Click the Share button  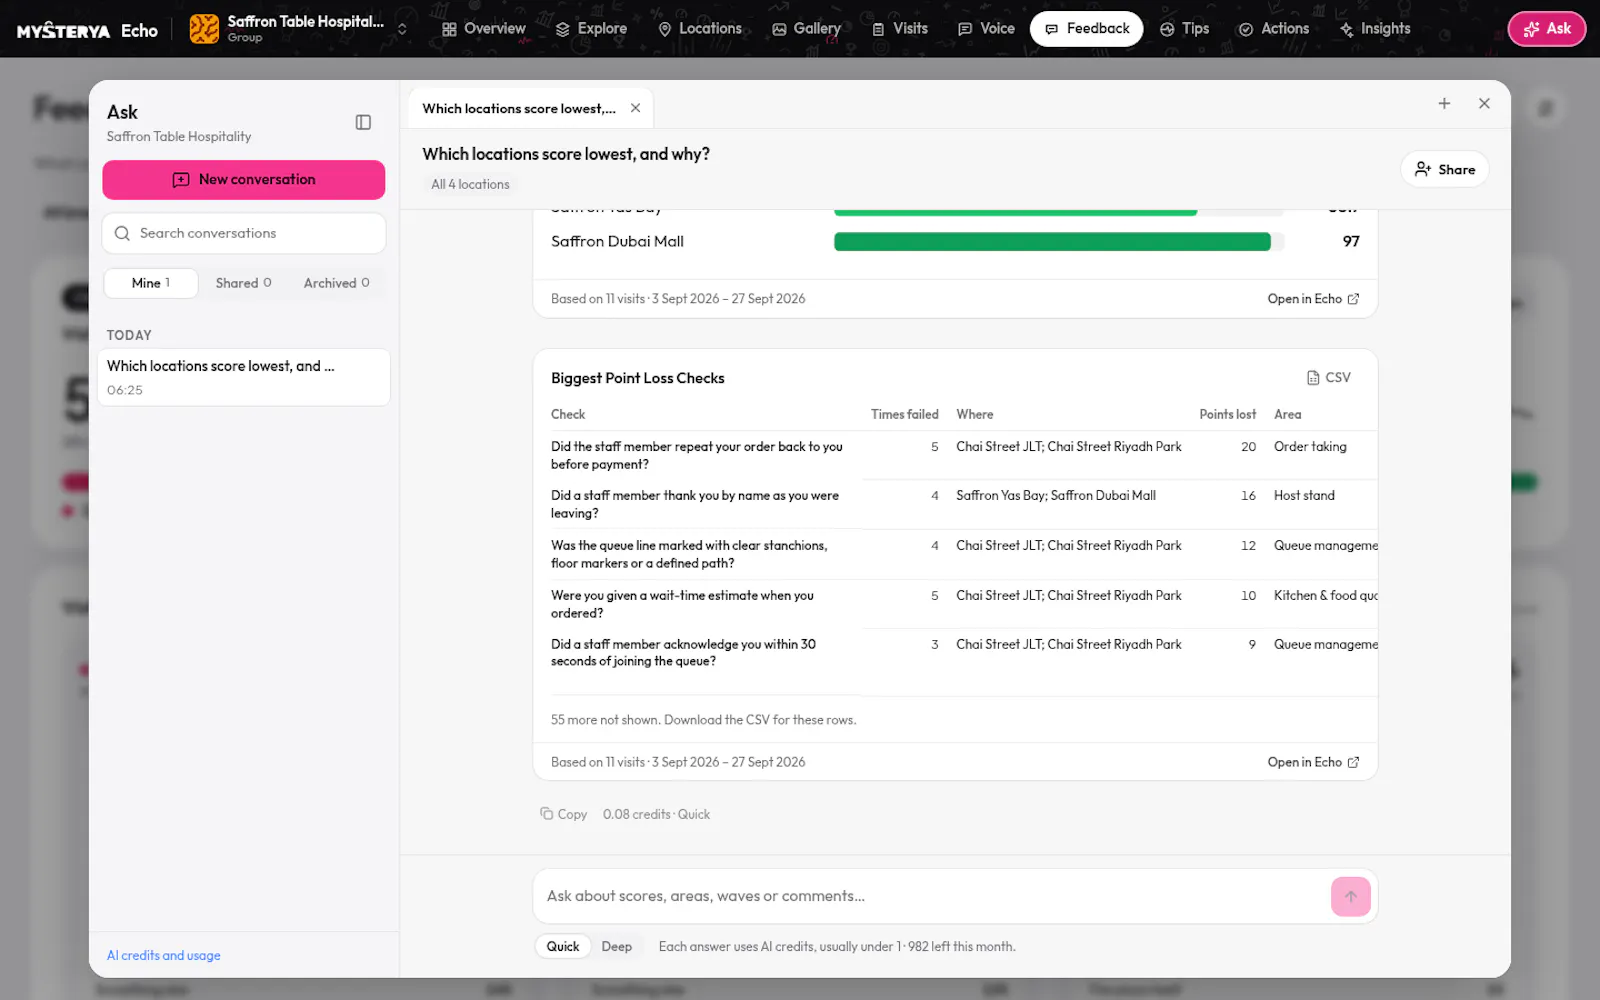(1444, 169)
